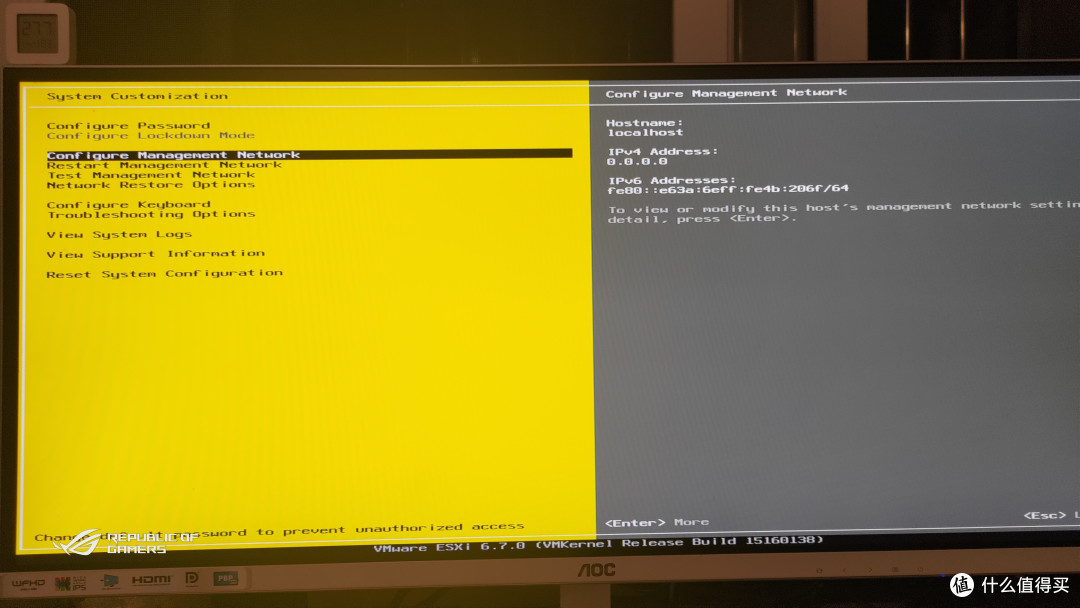Image resolution: width=1080 pixels, height=608 pixels.
Task: Click the 0.0.0.0 IPv4 value
Action: tap(637, 161)
